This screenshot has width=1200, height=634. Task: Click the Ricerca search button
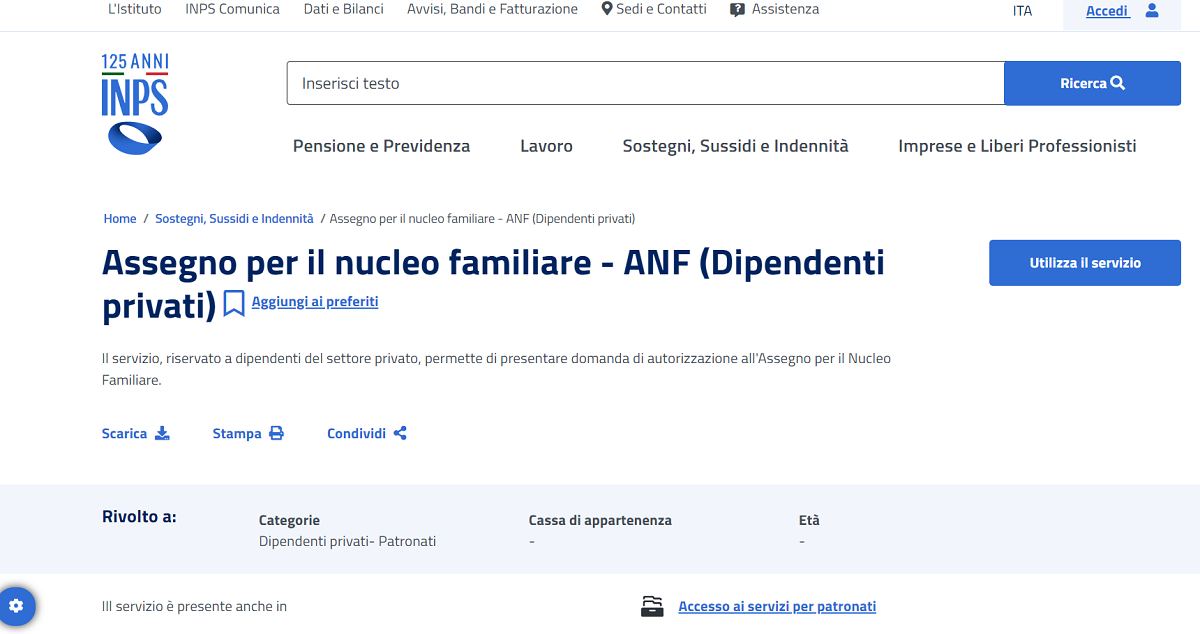1092,83
